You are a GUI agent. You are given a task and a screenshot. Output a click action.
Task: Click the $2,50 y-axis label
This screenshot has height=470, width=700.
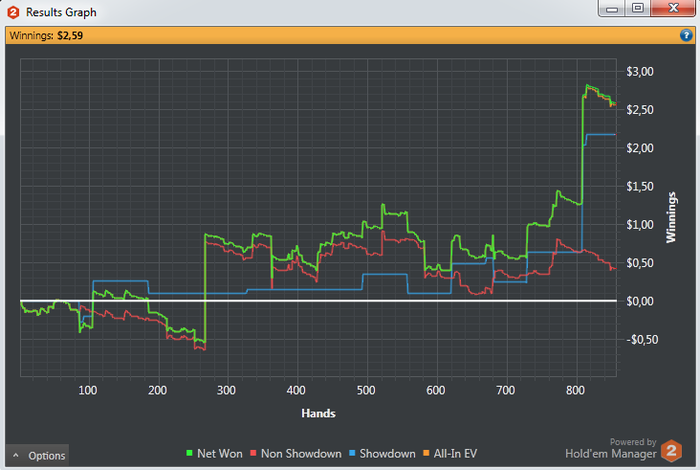click(639, 110)
